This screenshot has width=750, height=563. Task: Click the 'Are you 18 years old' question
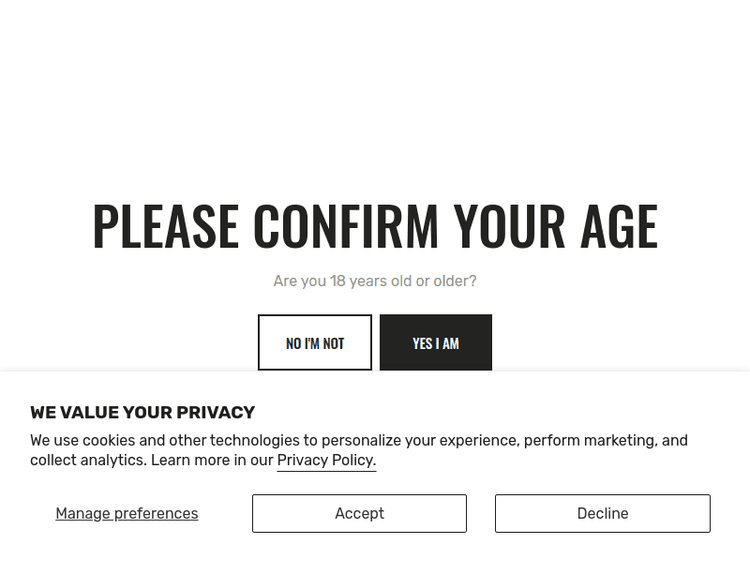(375, 281)
